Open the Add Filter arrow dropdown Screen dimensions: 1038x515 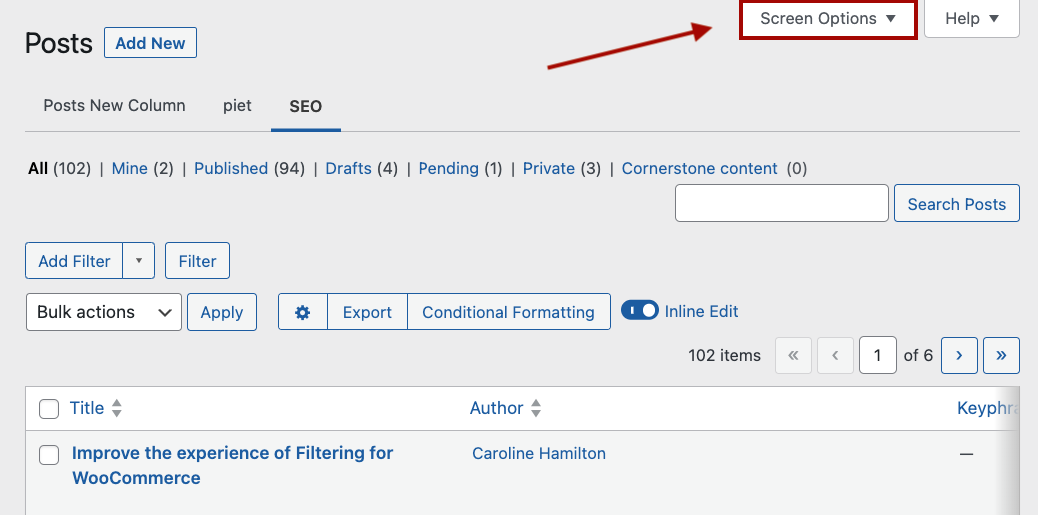click(139, 261)
